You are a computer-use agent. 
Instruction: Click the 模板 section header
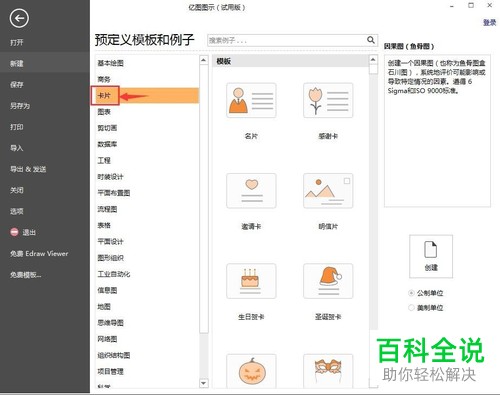[x=290, y=61]
